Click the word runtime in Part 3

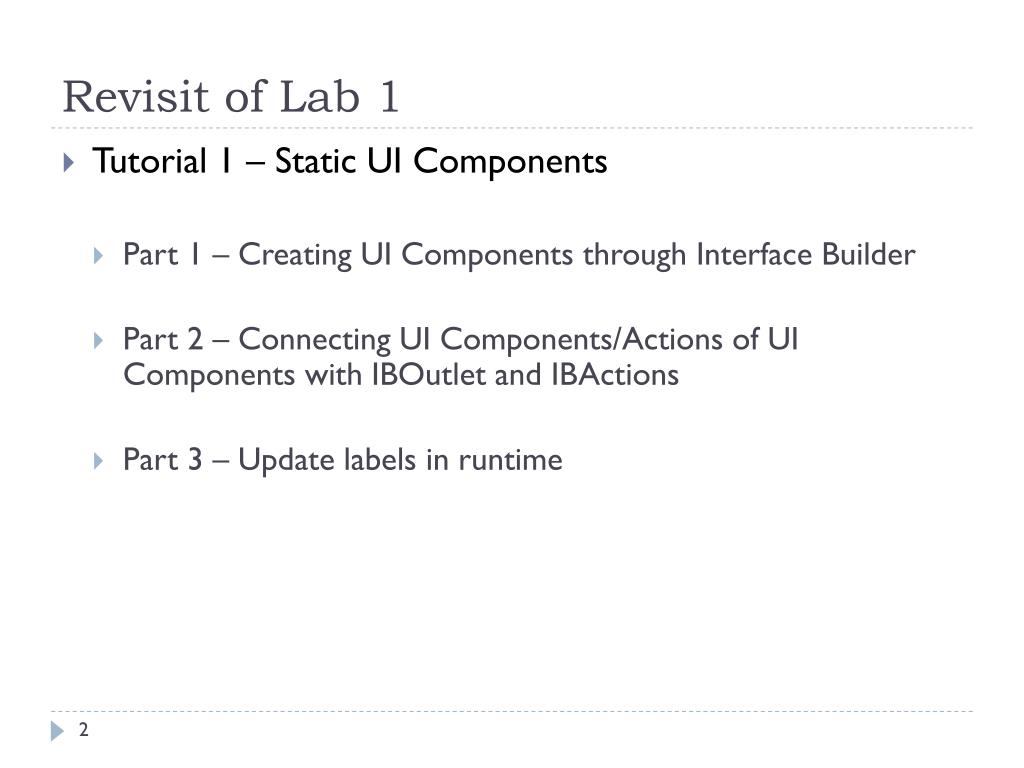(x=510, y=460)
